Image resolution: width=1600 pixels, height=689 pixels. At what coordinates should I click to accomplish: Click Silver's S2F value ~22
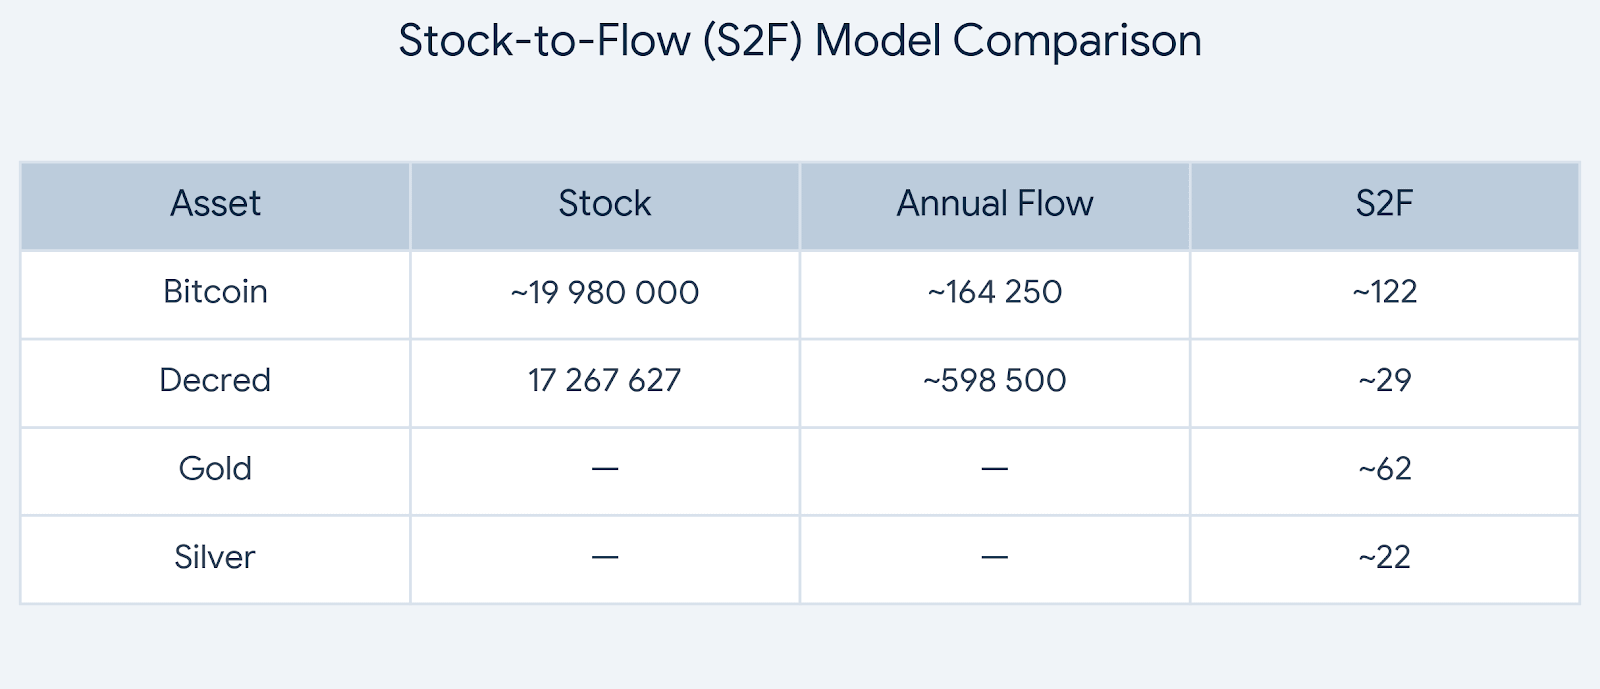[1384, 557]
